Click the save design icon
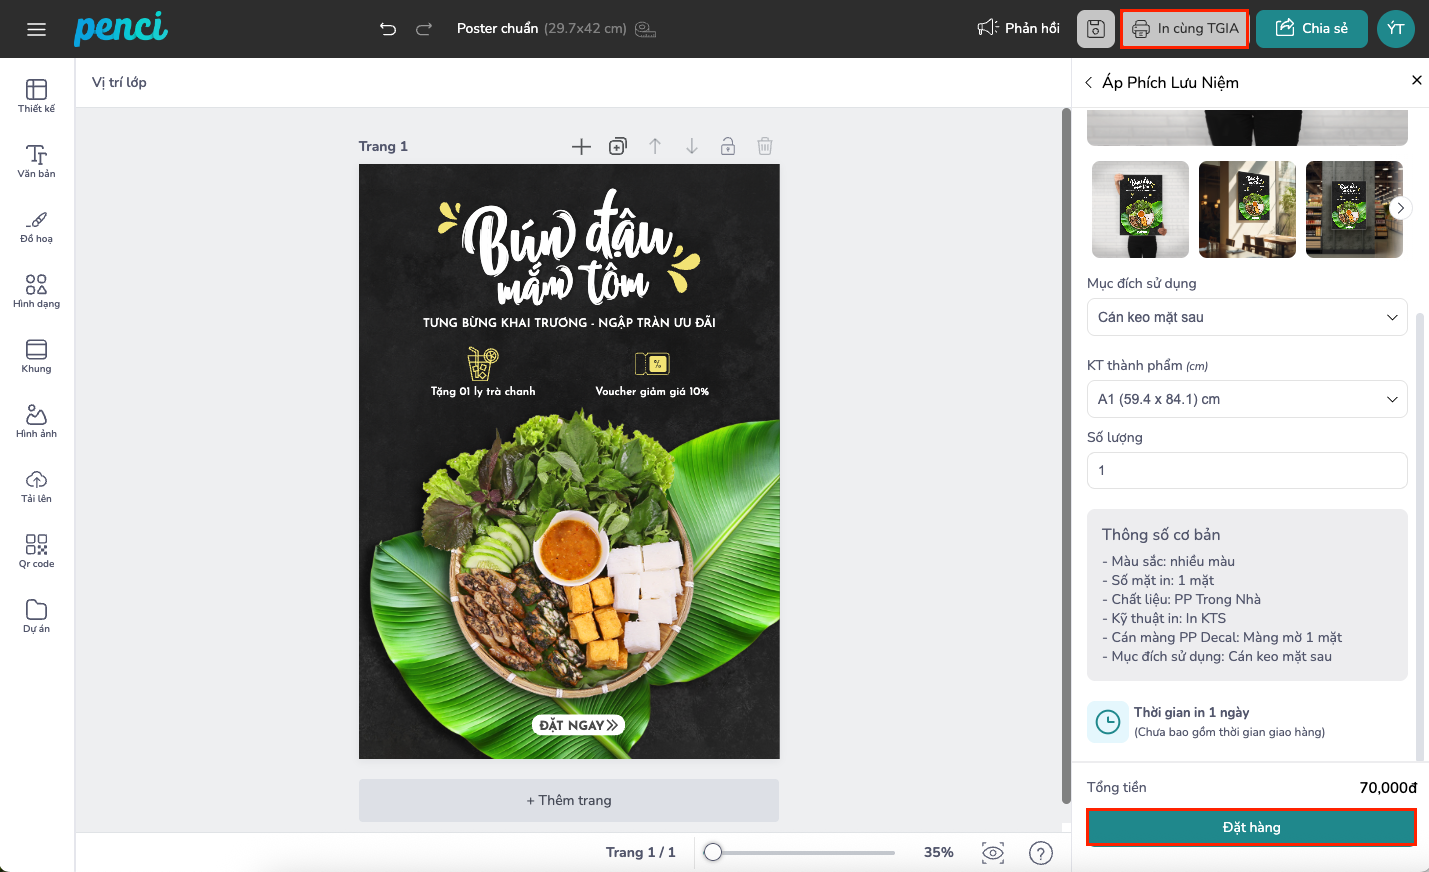 click(1095, 29)
